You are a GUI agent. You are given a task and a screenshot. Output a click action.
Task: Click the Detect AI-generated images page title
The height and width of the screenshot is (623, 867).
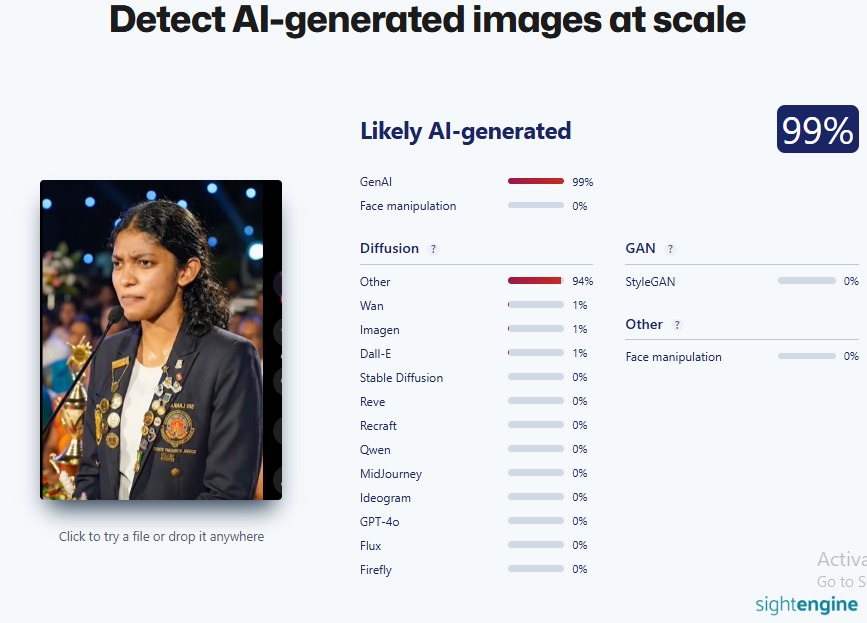click(427, 19)
